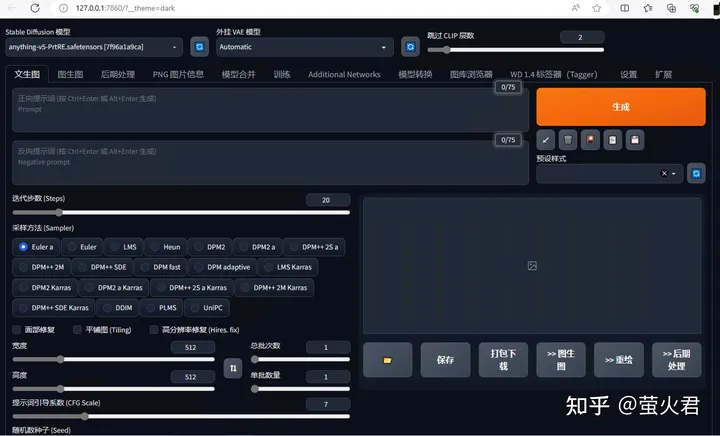Select the Euler a sampler

pos(36,247)
